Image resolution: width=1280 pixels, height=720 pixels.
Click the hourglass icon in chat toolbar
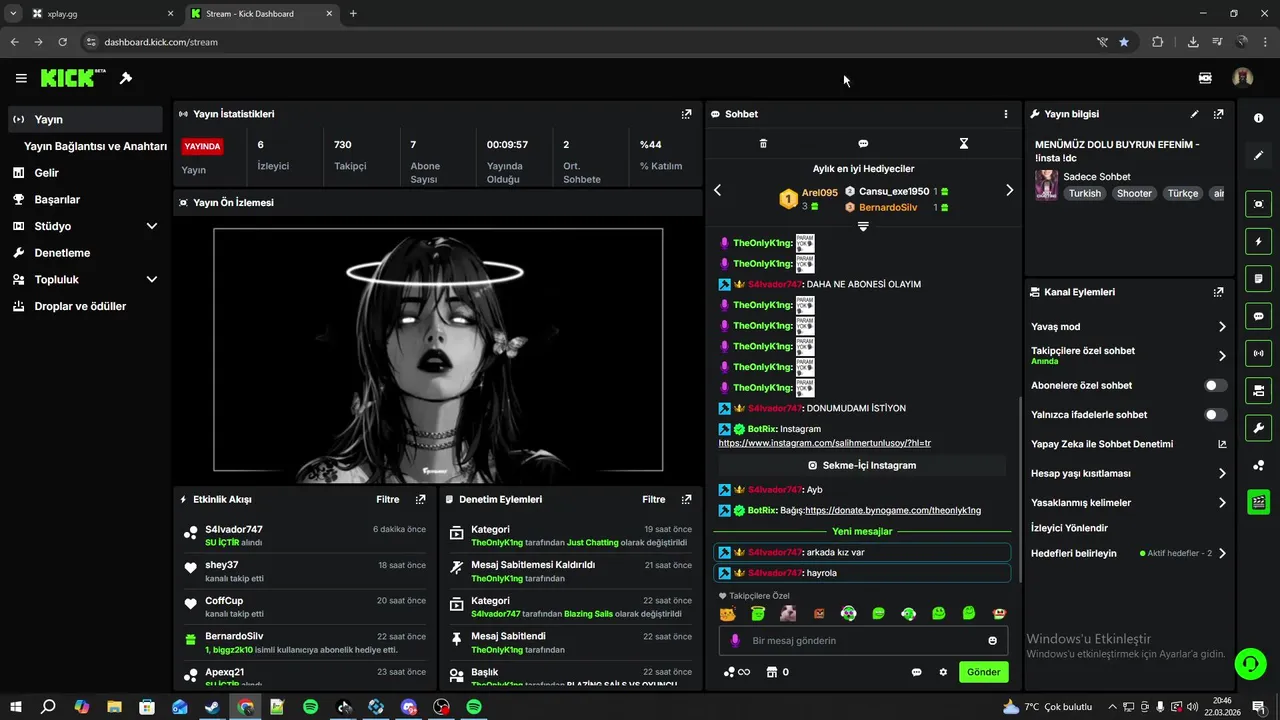coord(964,144)
